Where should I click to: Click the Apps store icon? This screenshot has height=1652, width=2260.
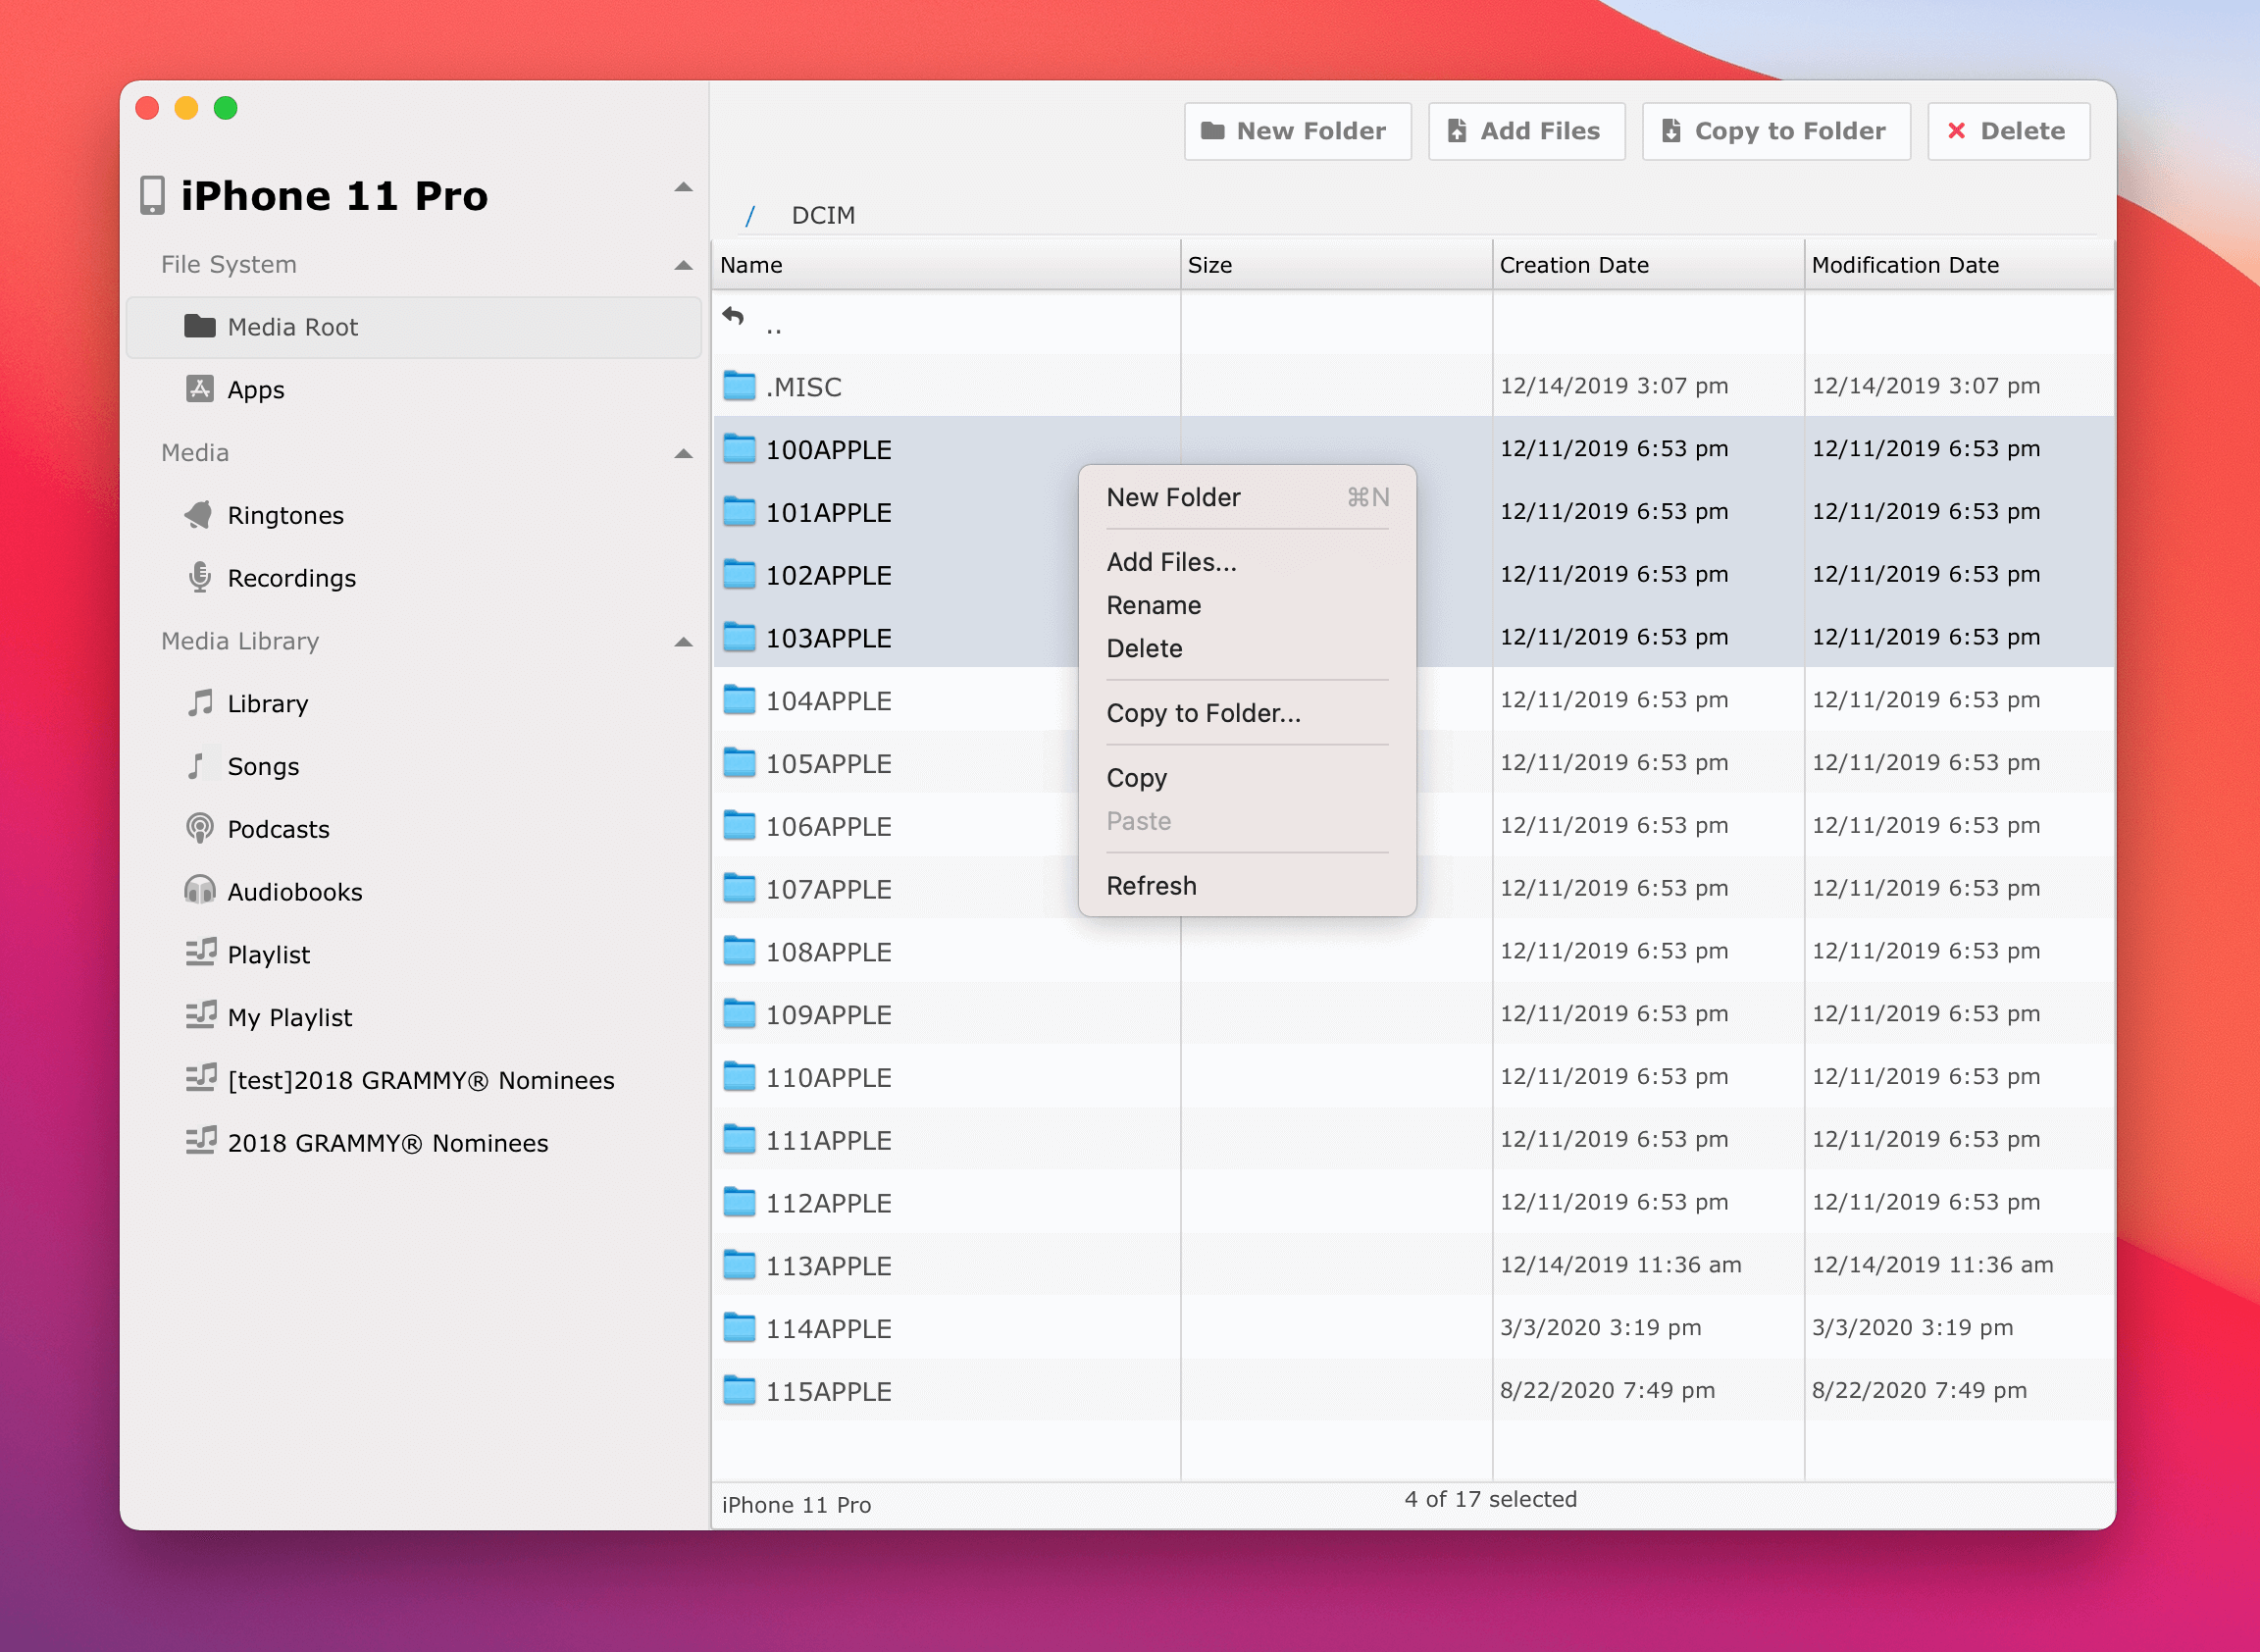click(200, 388)
